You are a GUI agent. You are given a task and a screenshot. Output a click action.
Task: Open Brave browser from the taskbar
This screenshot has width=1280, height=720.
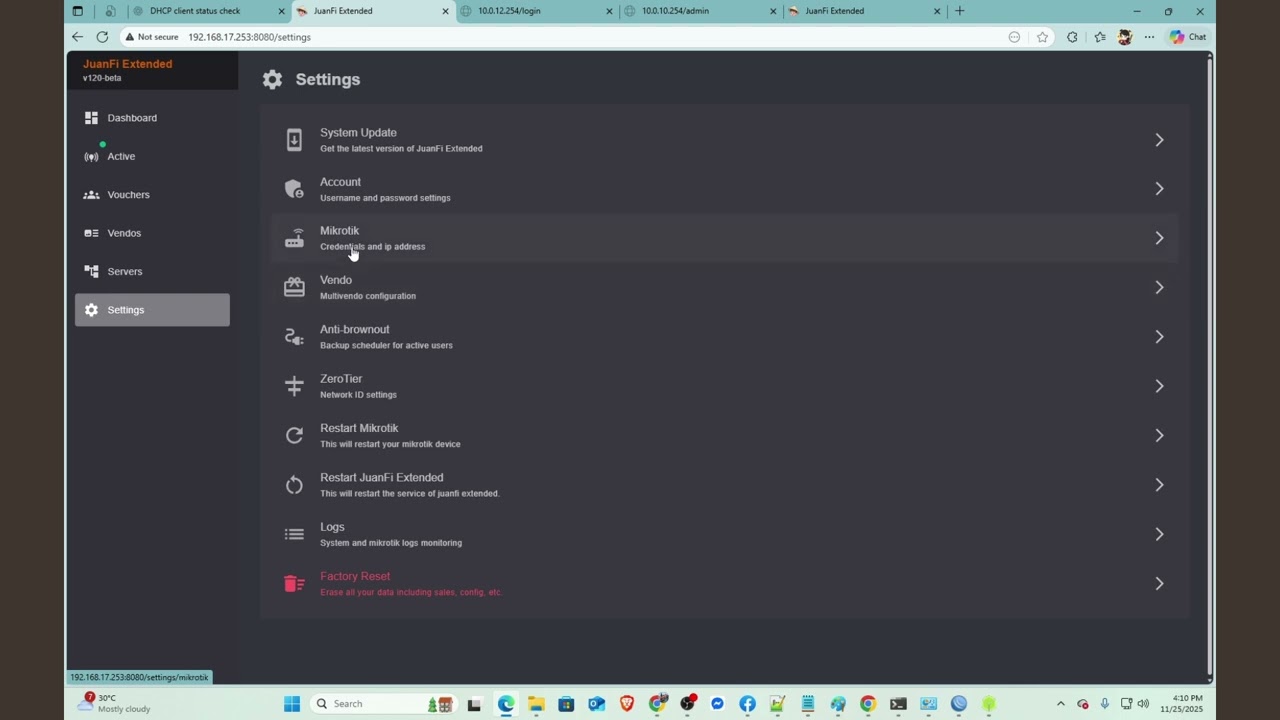pos(627,704)
